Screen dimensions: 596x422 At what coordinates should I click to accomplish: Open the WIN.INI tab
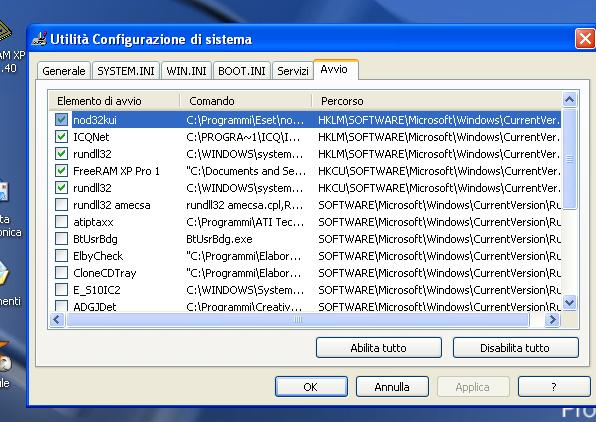pos(186,71)
